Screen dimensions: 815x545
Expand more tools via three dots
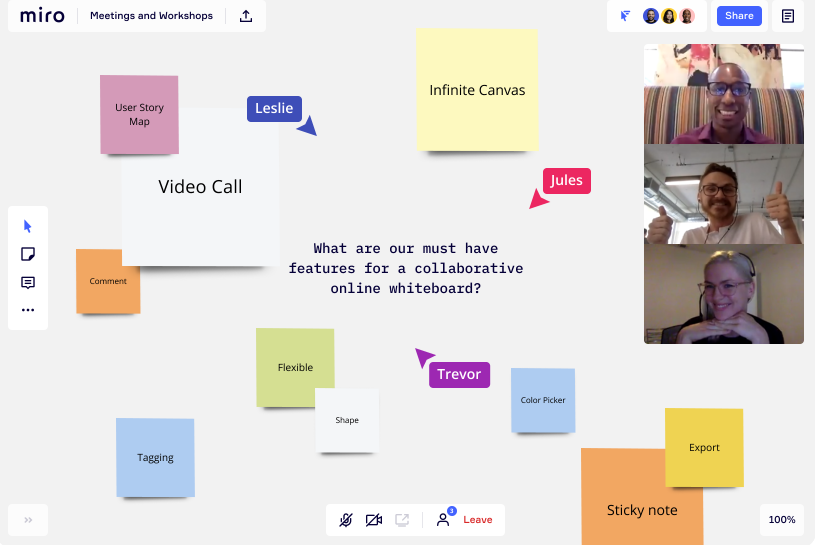[x=28, y=310]
